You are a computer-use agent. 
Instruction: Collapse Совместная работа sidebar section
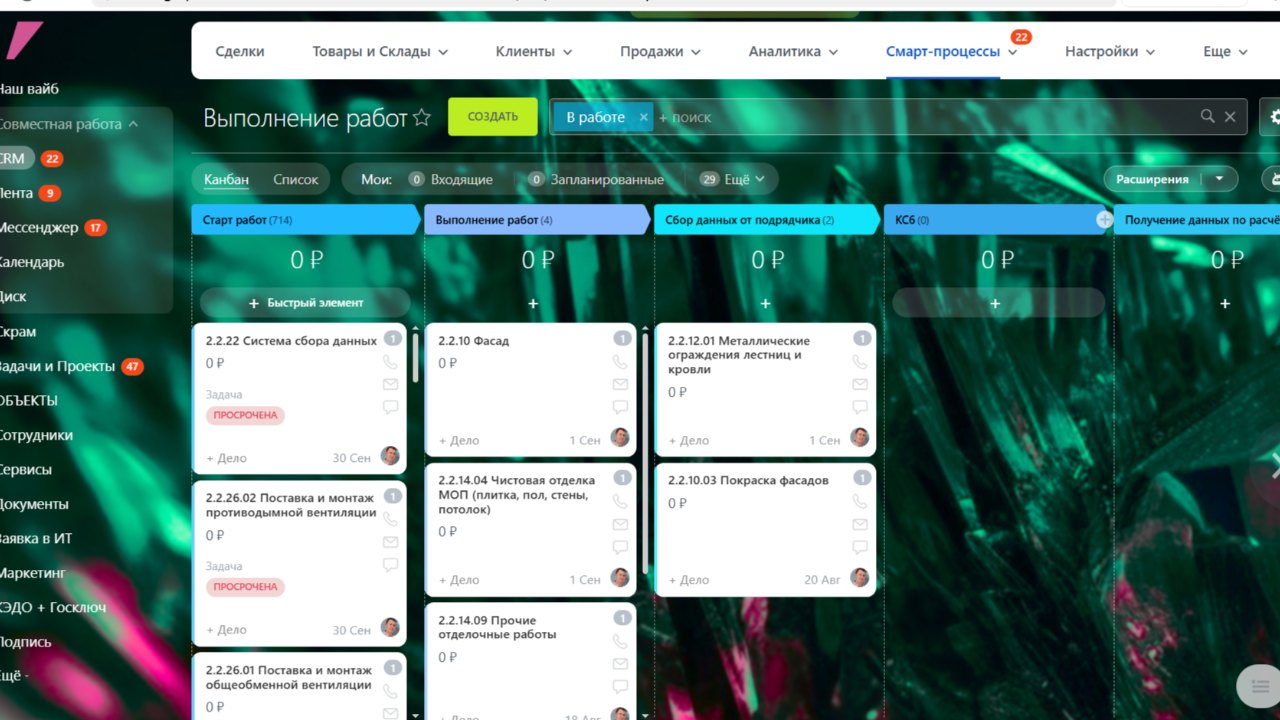[133, 124]
